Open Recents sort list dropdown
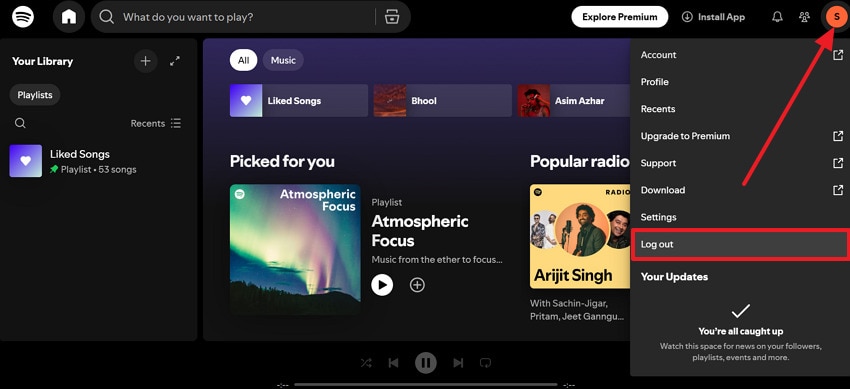 click(156, 124)
